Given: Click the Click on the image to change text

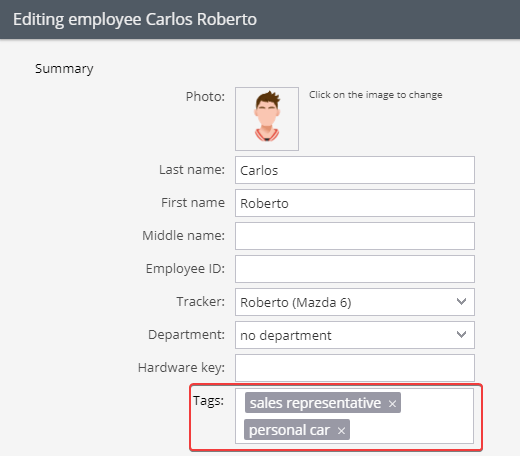Looking at the screenshot, I should pyautogui.click(x=376, y=95).
